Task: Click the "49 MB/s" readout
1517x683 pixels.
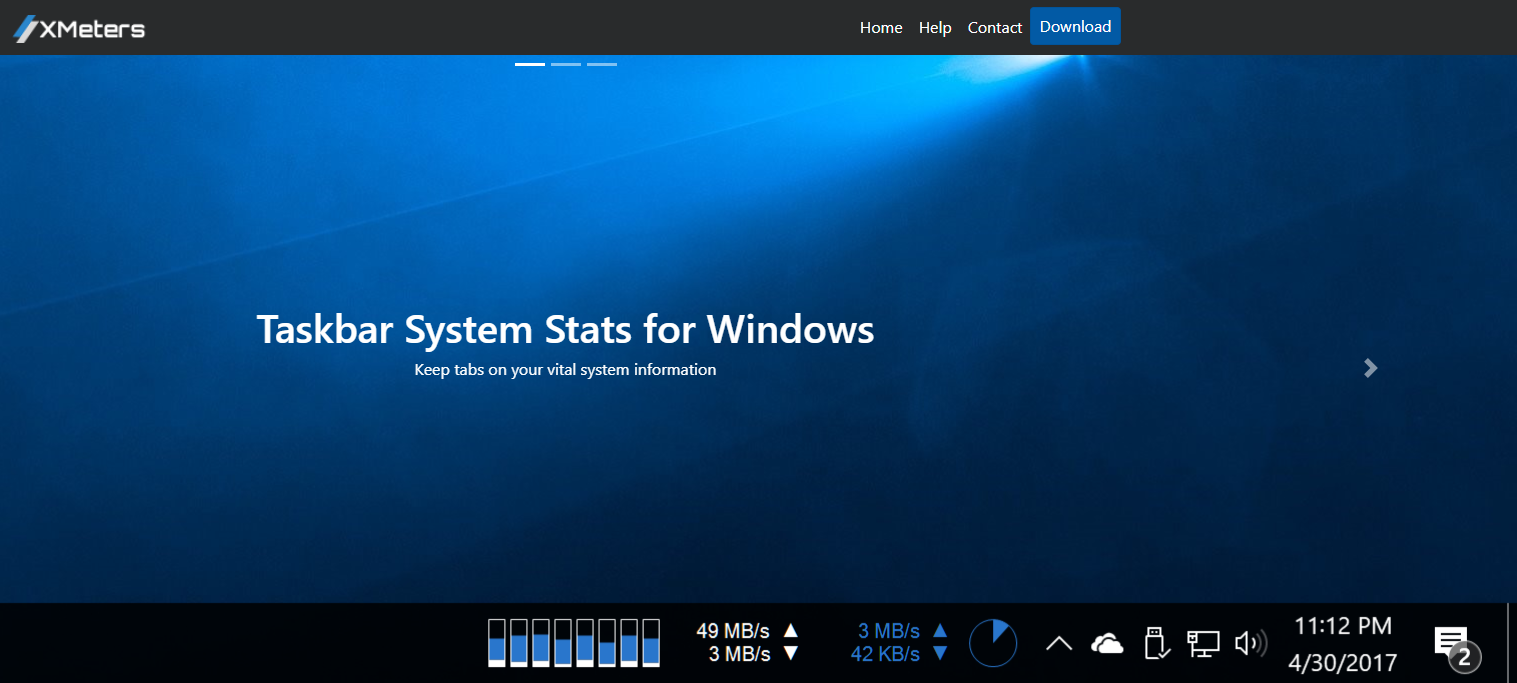Action: click(733, 631)
